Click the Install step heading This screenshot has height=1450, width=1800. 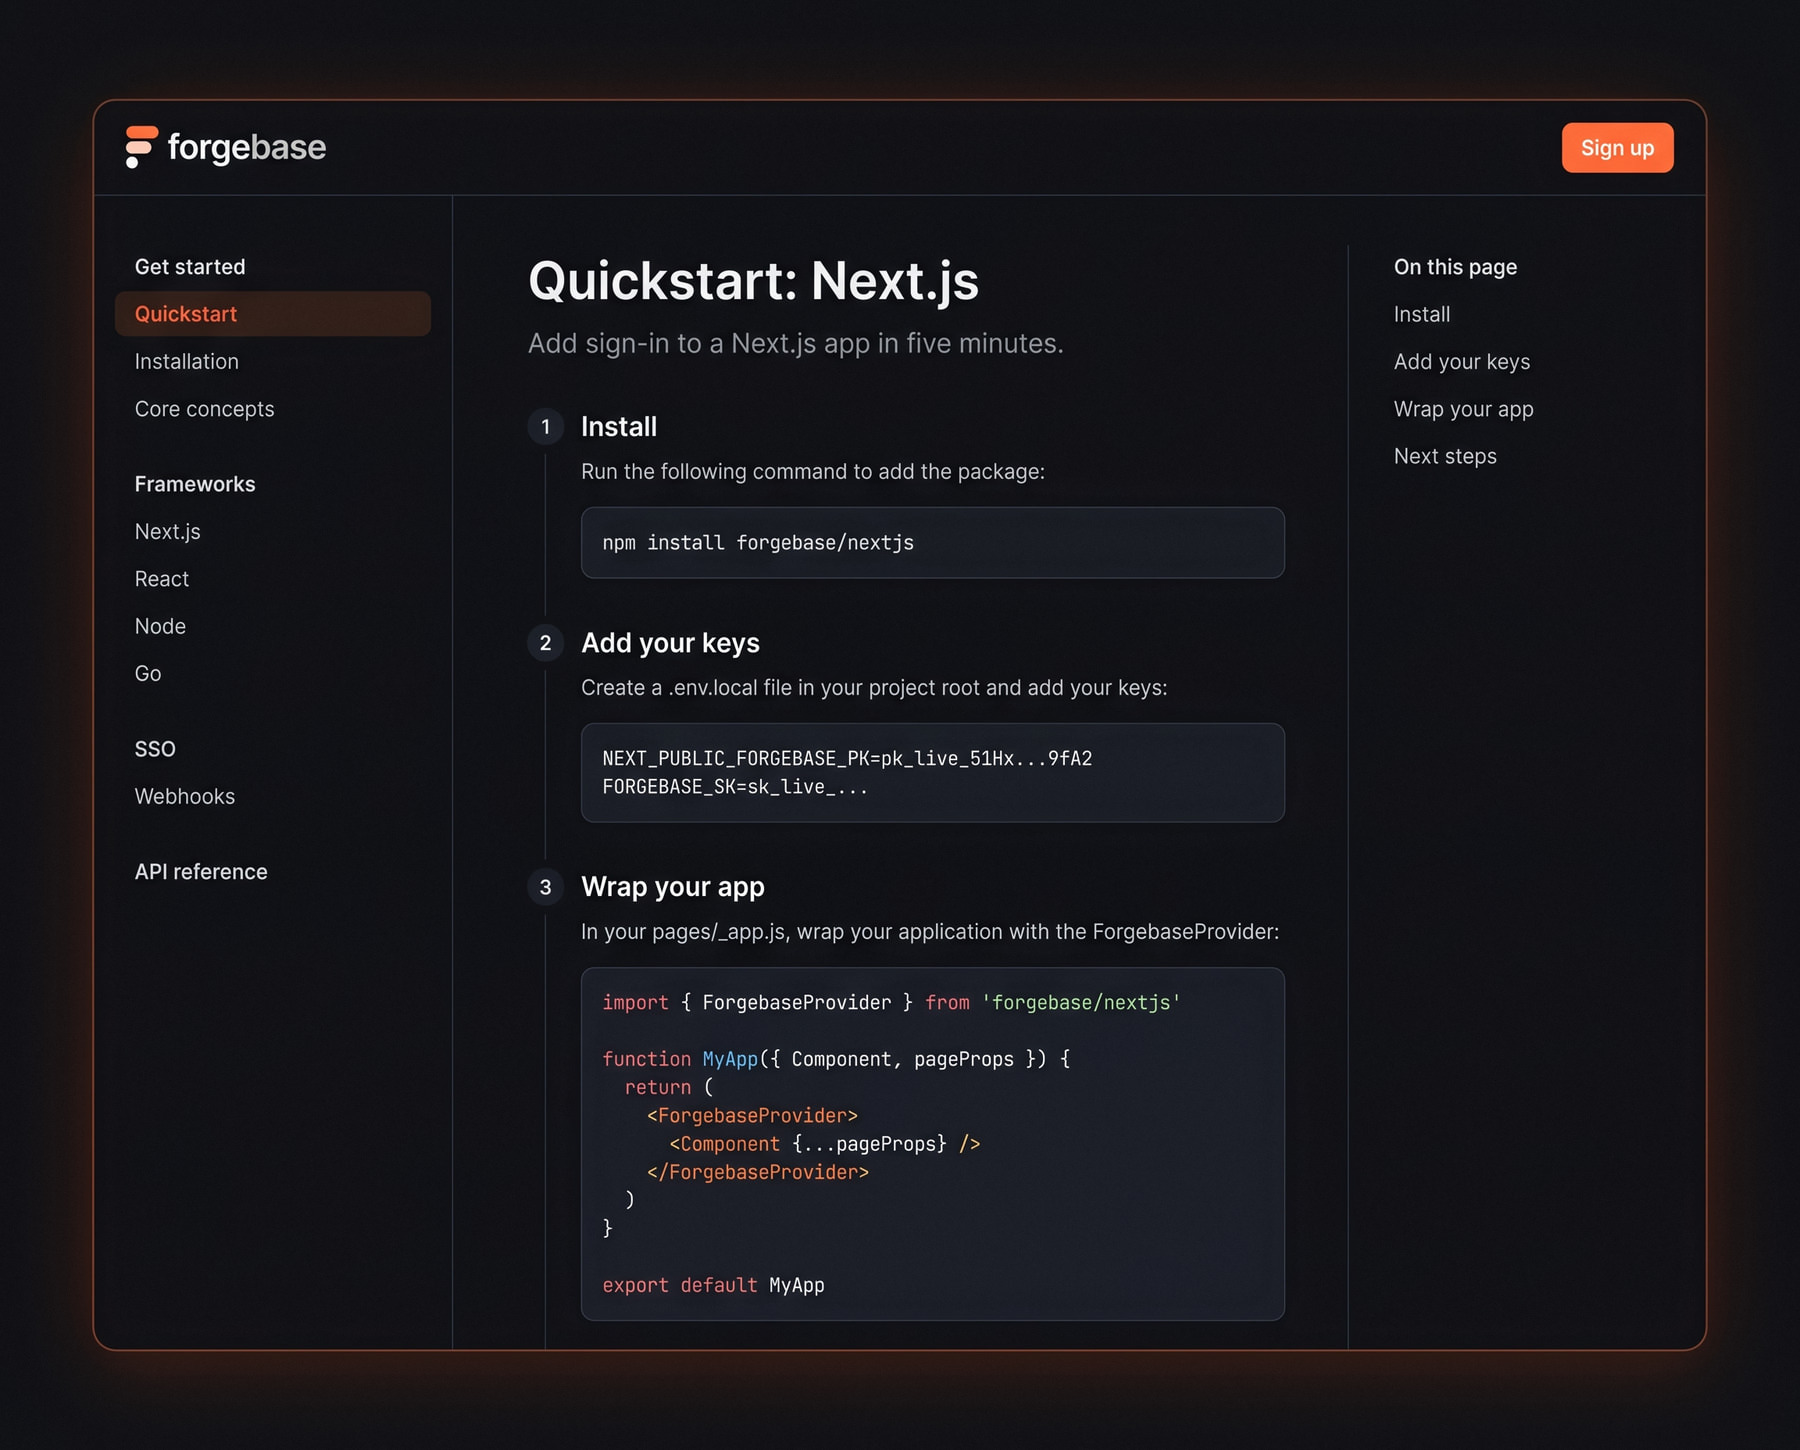click(619, 427)
